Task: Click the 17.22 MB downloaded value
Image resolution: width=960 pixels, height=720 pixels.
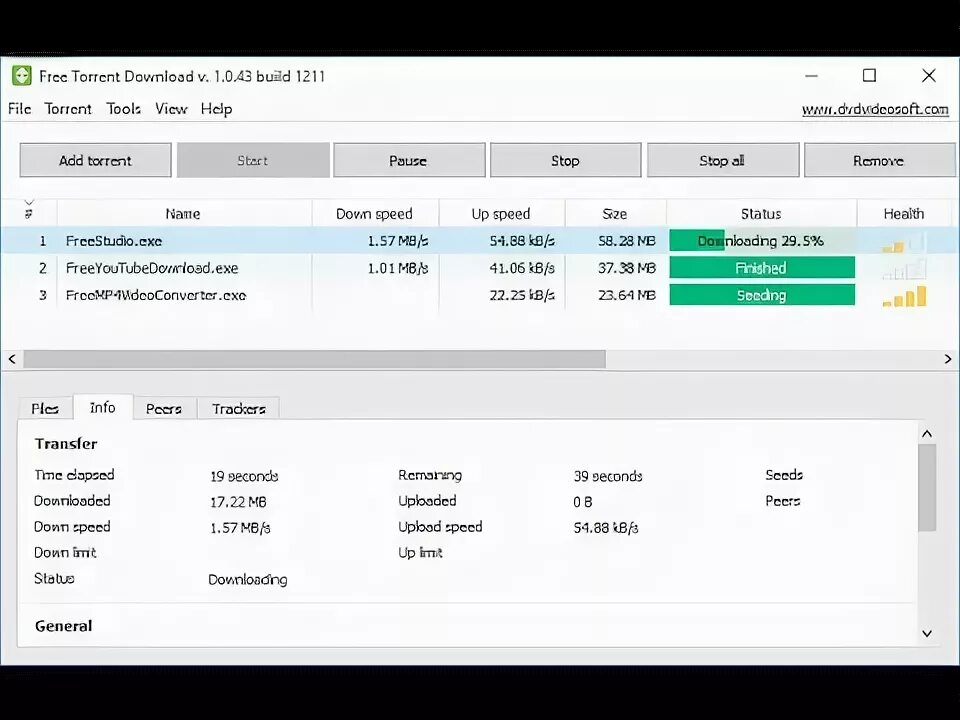Action: click(x=238, y=502)
